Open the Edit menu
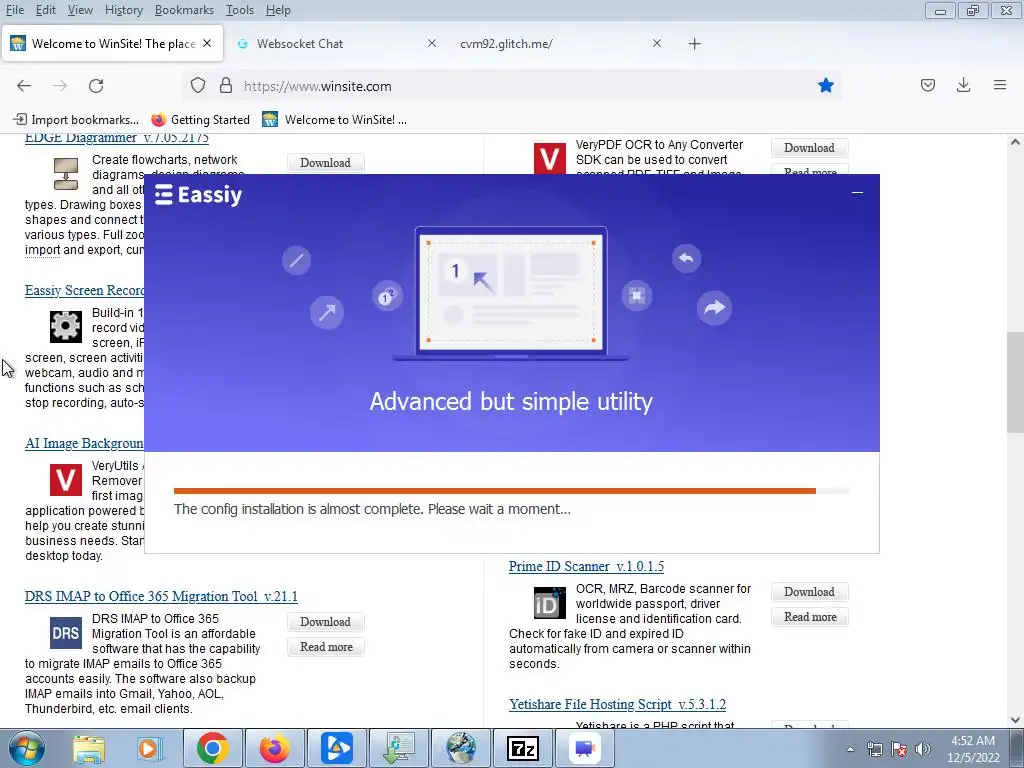 46,10
